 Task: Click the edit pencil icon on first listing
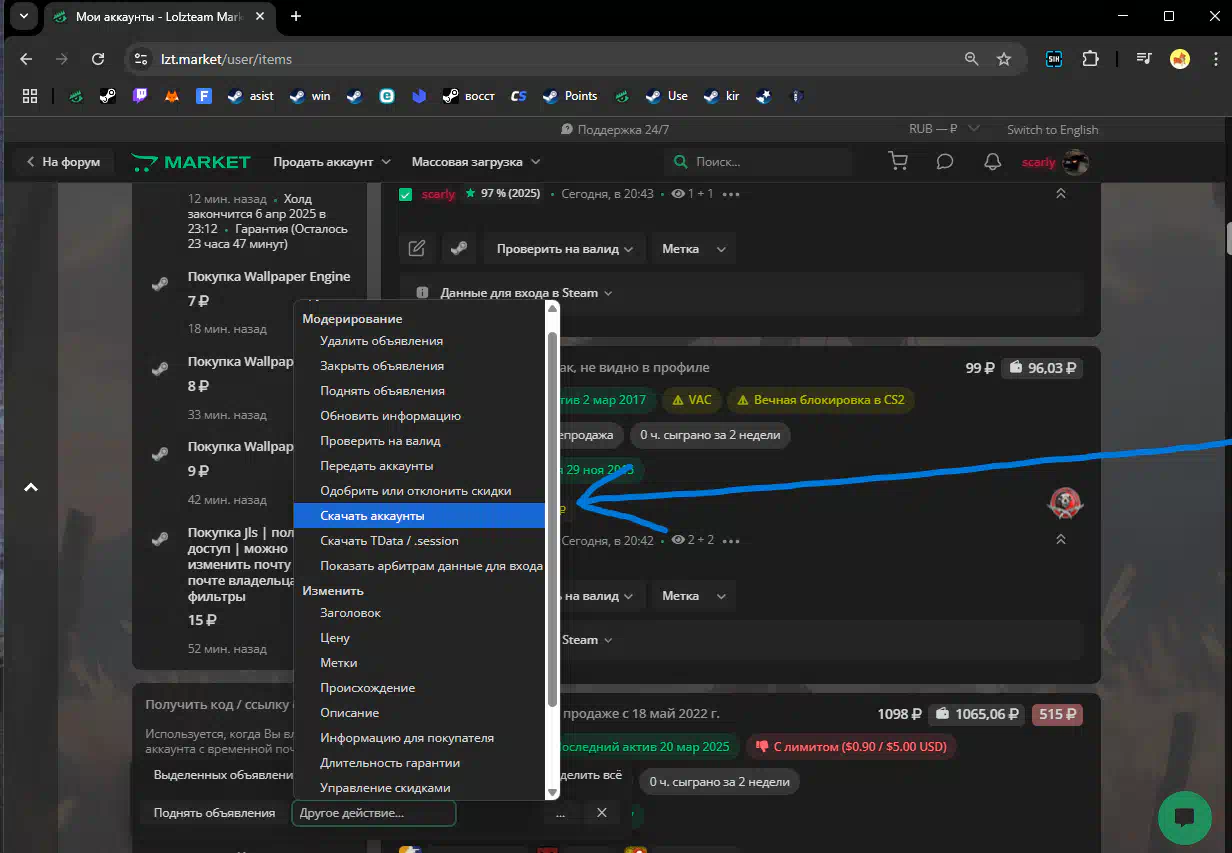[x=417, y=249]
